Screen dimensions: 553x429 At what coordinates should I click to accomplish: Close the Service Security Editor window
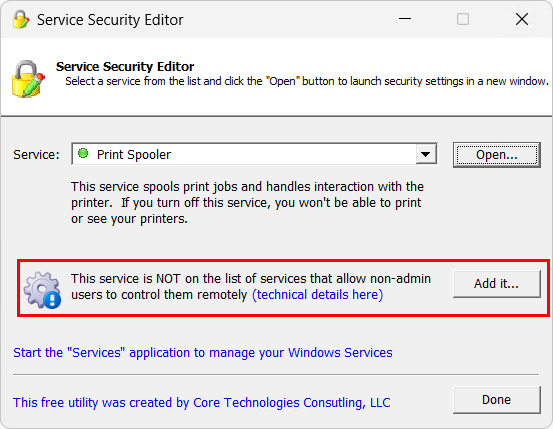522,19
